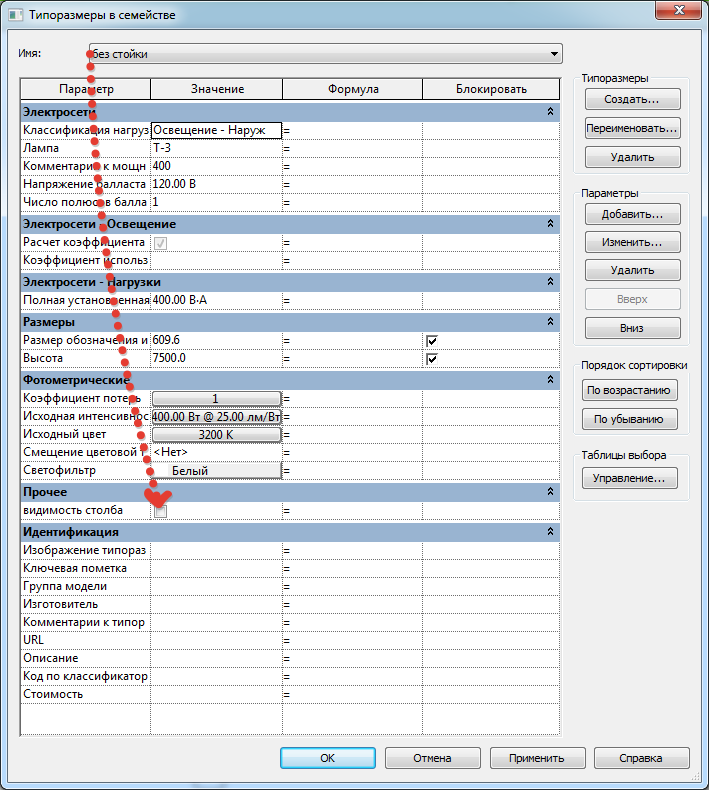Click the Переименовать button
The width and height of the screenshot is (709, 790).
click(632, 128)
